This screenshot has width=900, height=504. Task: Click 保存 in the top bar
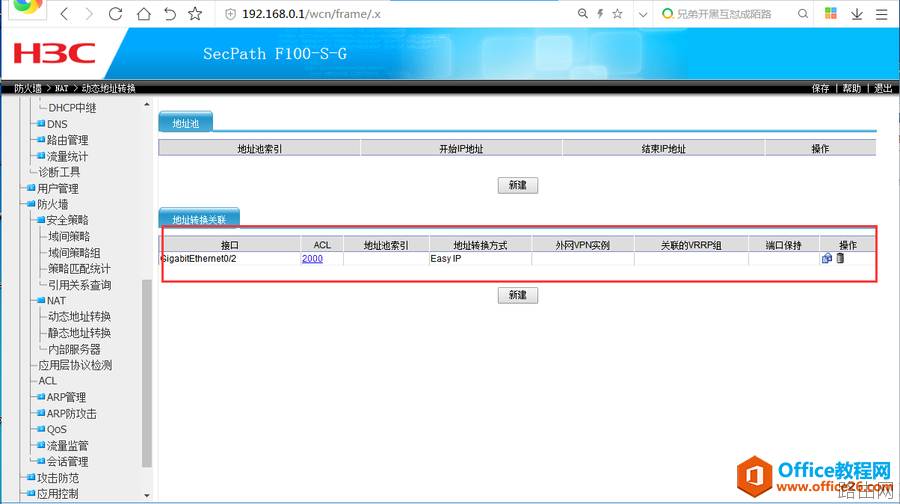coord(820,88)
